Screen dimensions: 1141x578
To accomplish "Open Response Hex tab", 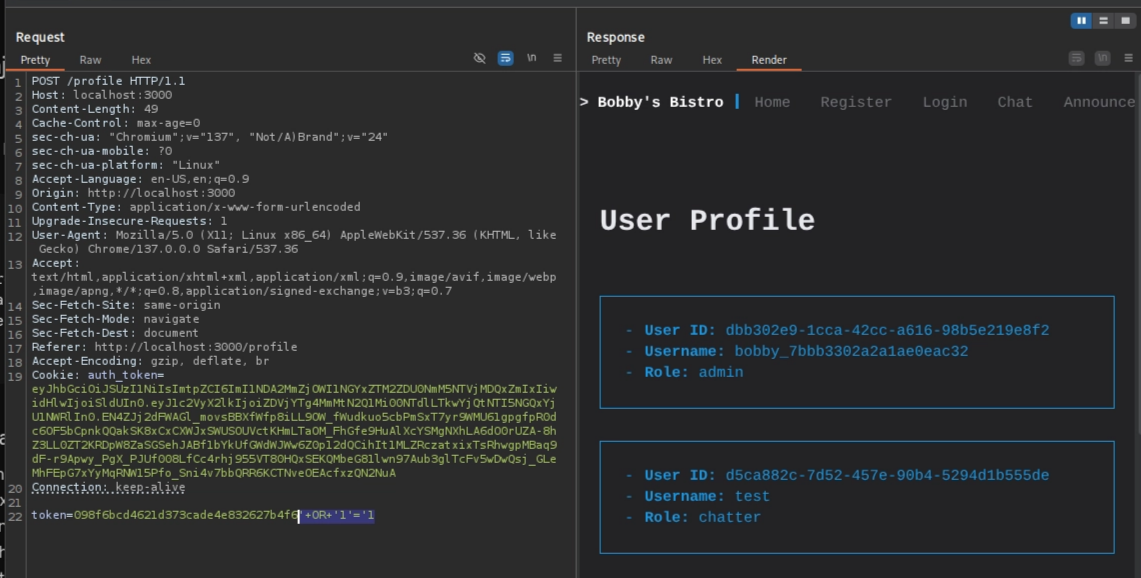I will 712,60.
